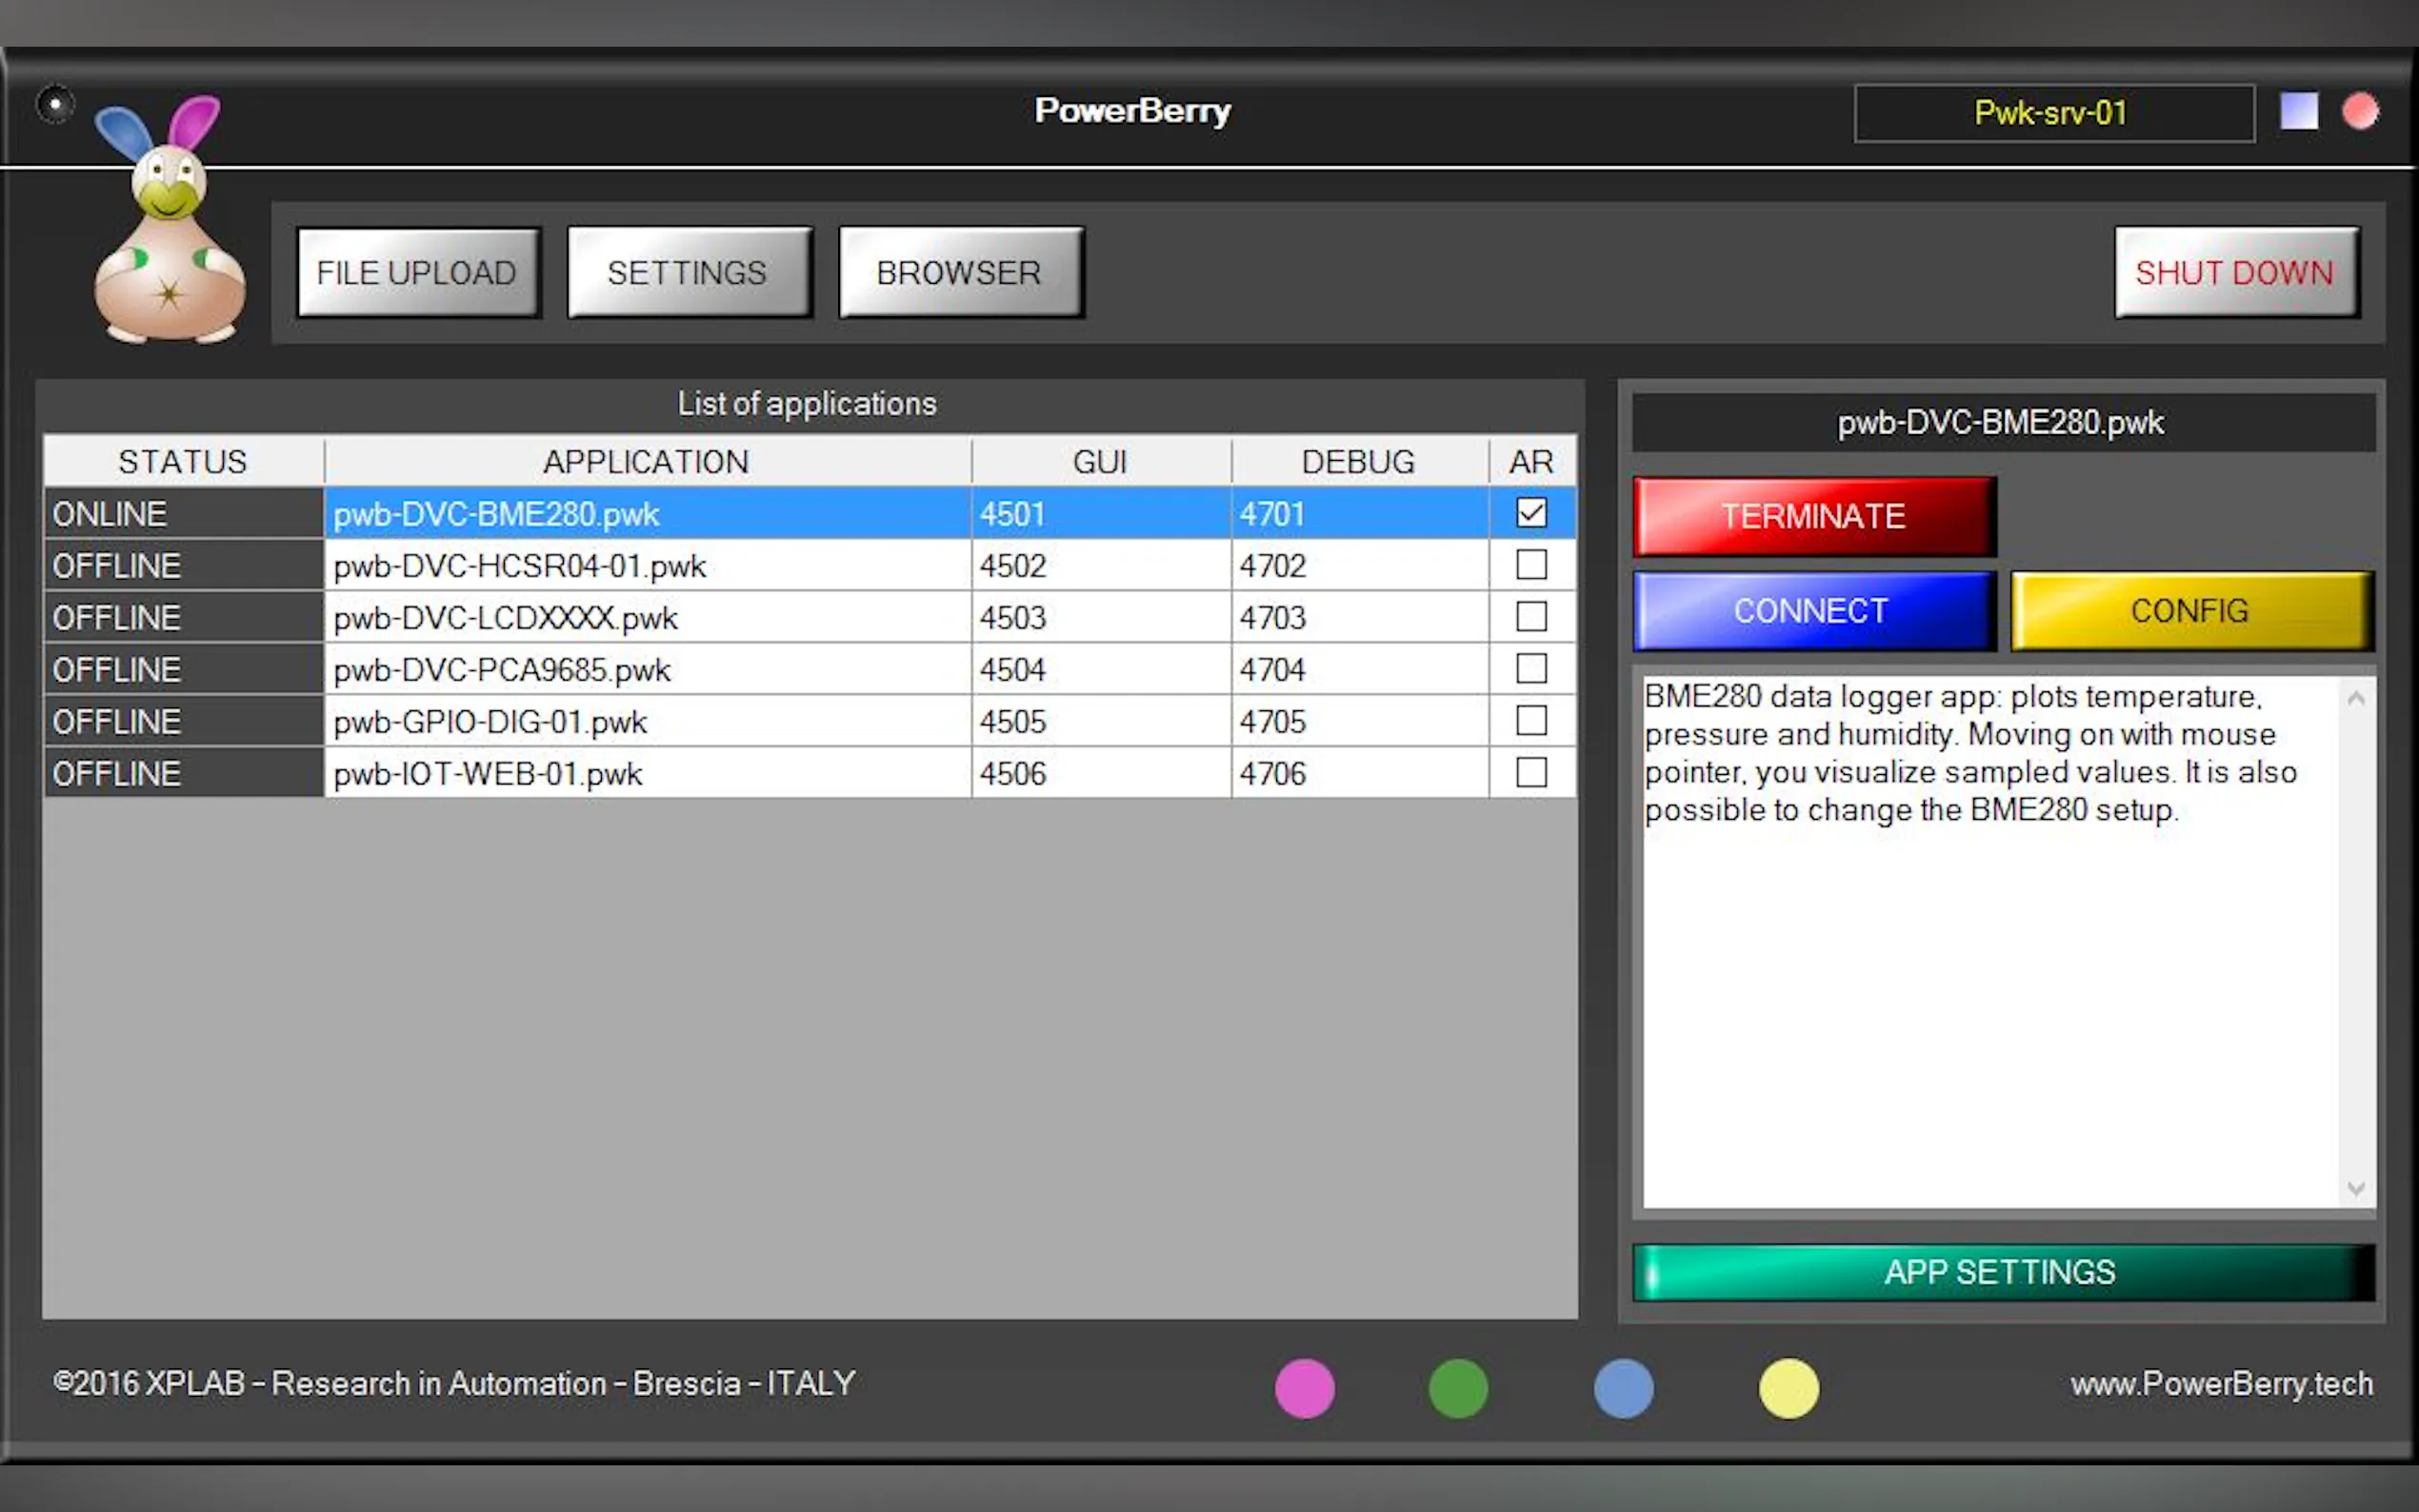The width and height of the screenshot is (2419, 1512).
Task: Tick AR checkbox for pwb-IOT-WEB-01.pwk
Action: (x=1531, y=773)
